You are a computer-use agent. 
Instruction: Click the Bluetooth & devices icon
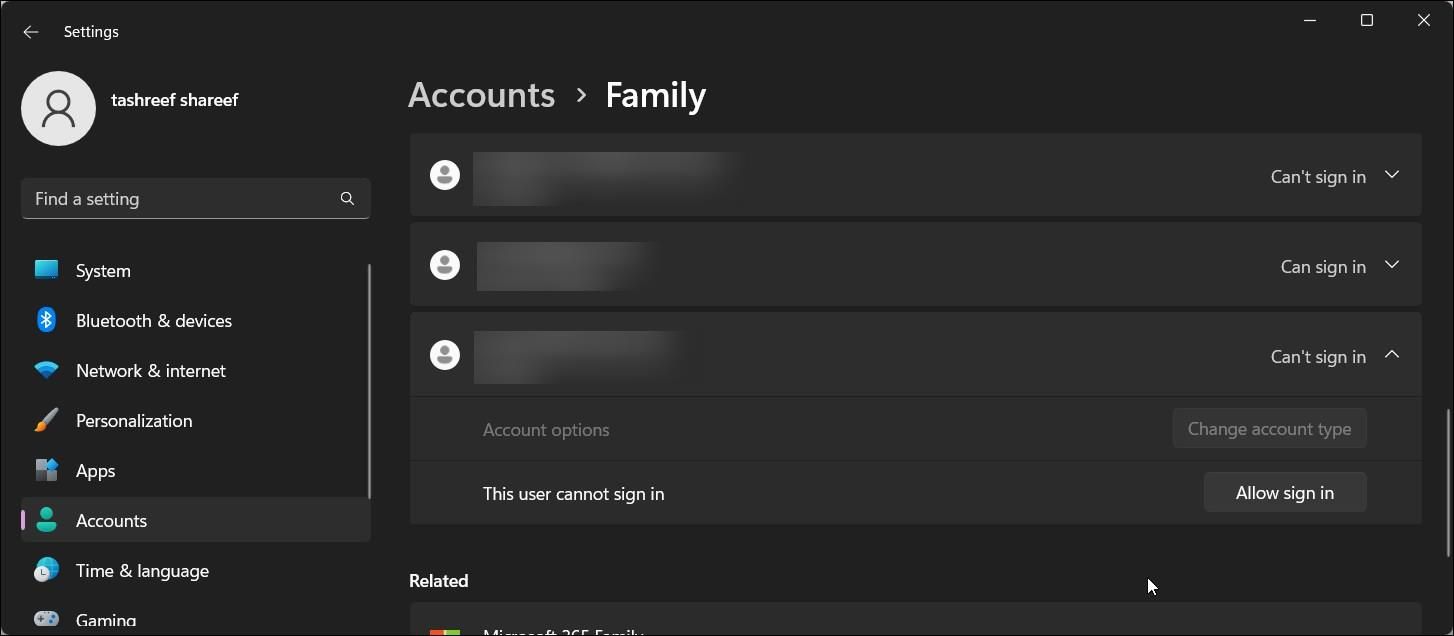46,320
